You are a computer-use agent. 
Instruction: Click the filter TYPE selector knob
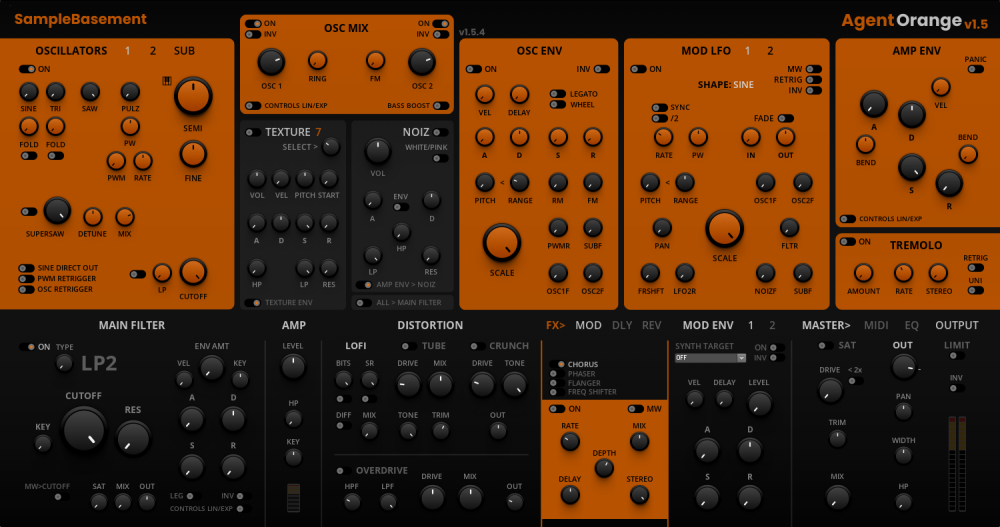64,364
